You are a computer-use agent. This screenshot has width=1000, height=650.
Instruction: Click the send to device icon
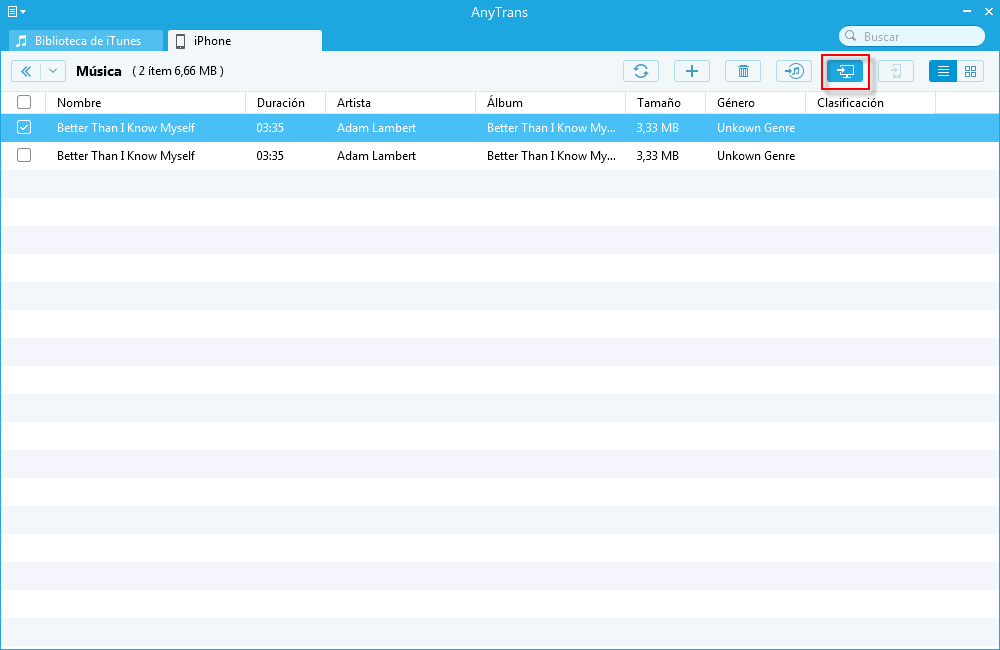coord(895,71)
